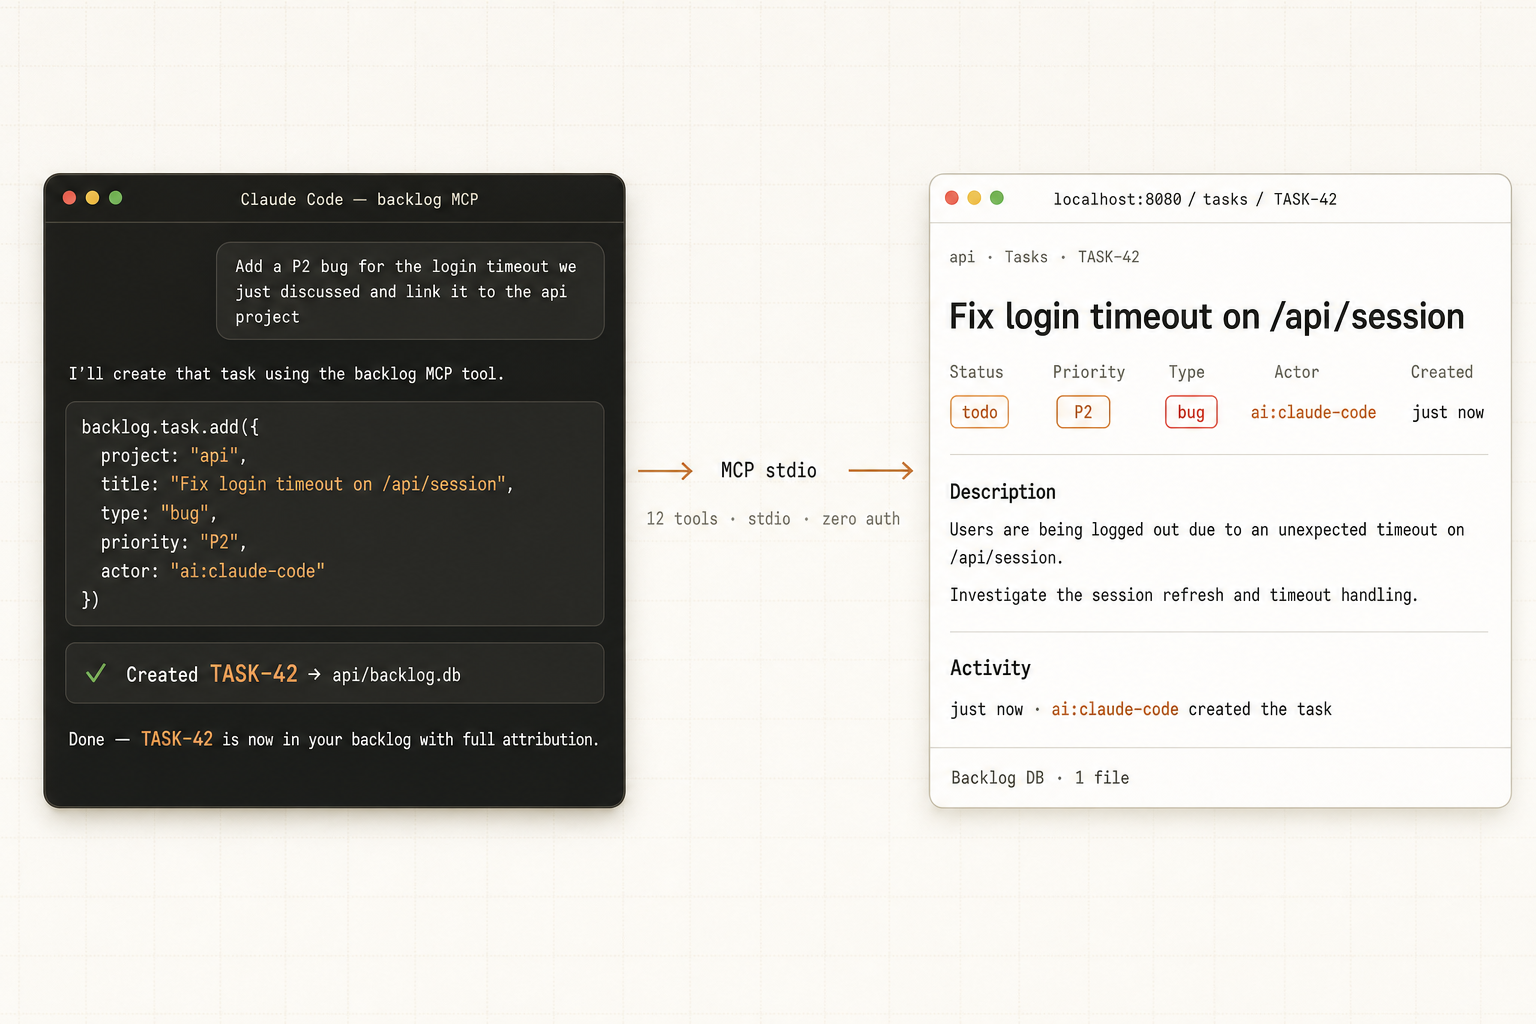Image resolution: width=1536 pixels, height=1024 pixels.
Task: Select the 'TASK-42' breadcrumb item
Action: pos(1108,257)
